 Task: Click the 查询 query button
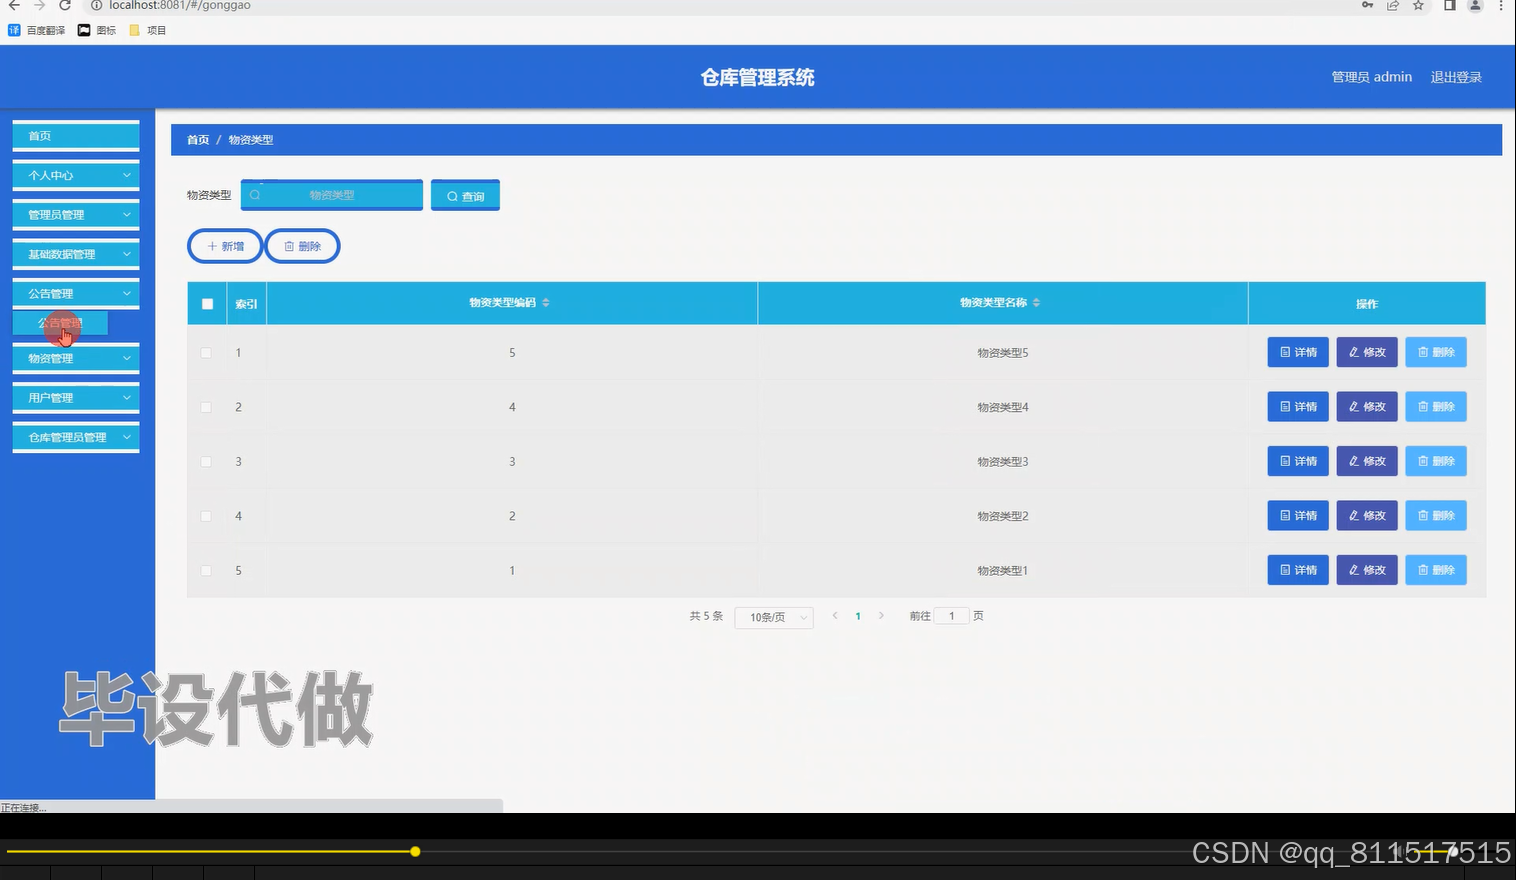(x=464, y=195)
